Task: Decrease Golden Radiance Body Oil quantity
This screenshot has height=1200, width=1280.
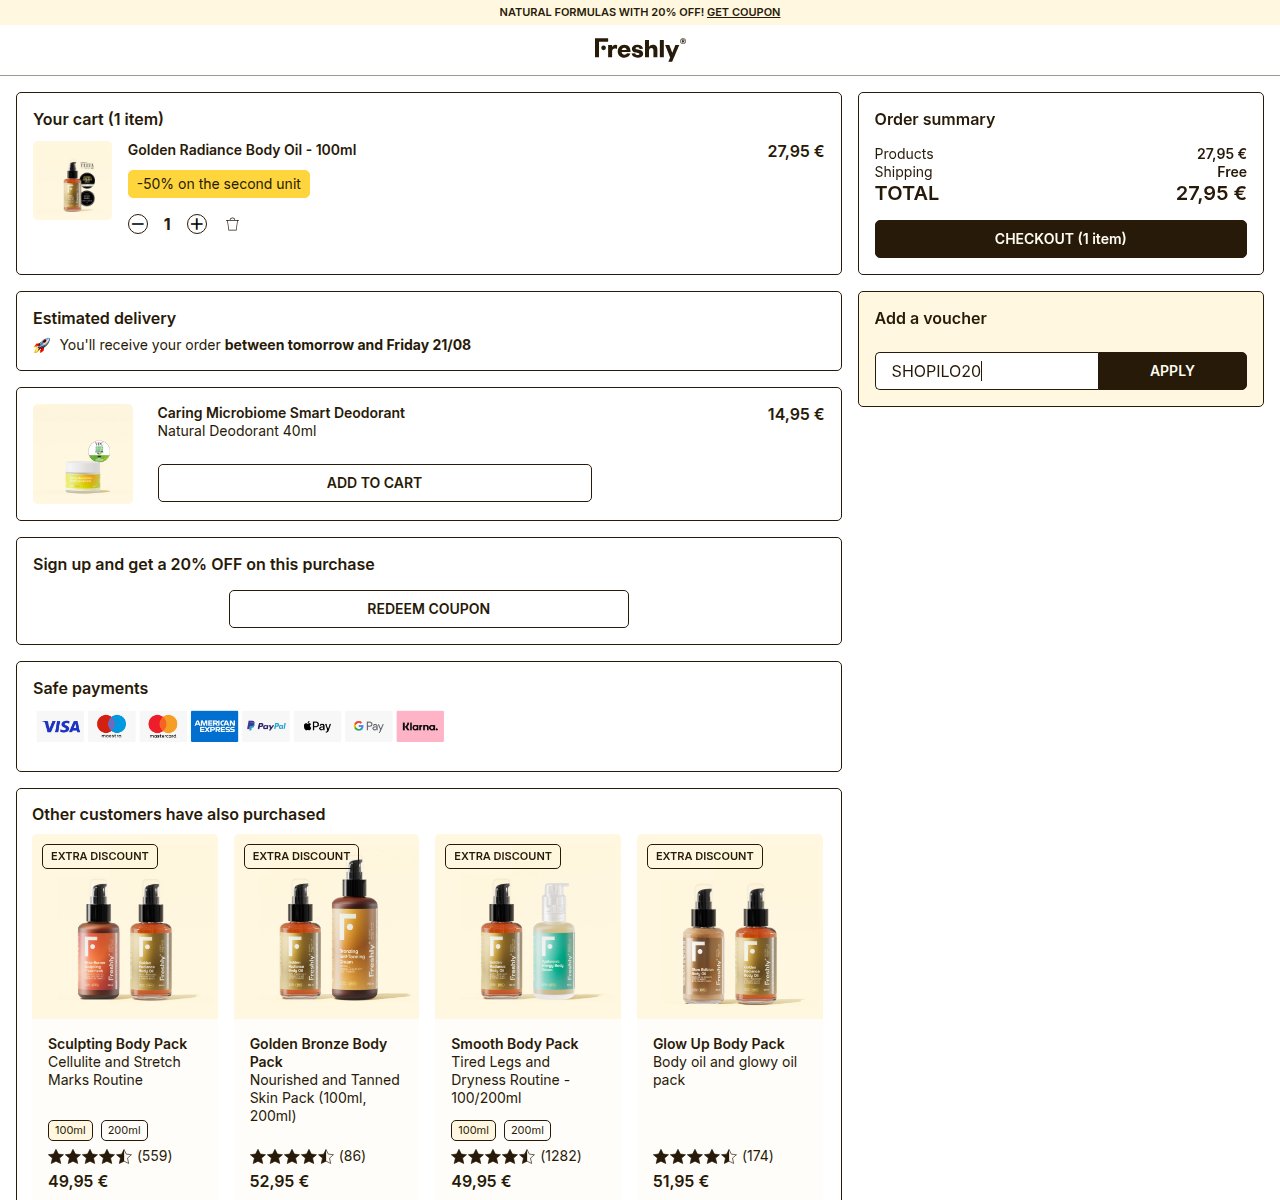Action: (138, 224)
